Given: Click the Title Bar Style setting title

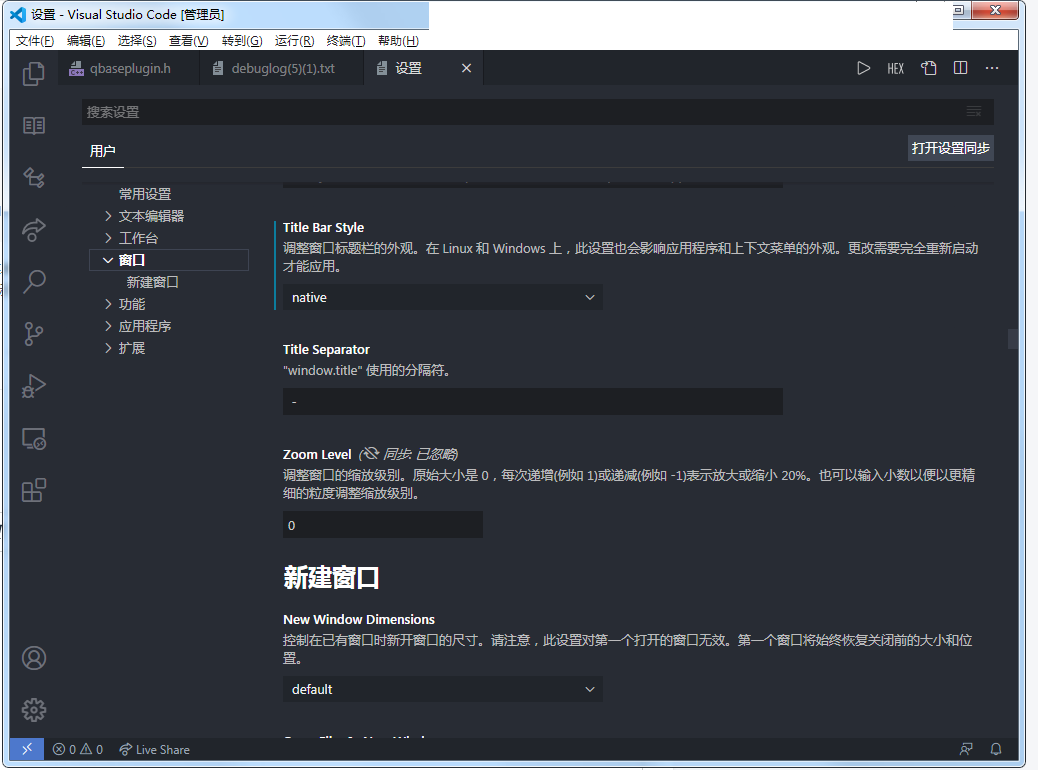Looking at the screenshot, I should [x=323, y=227].
